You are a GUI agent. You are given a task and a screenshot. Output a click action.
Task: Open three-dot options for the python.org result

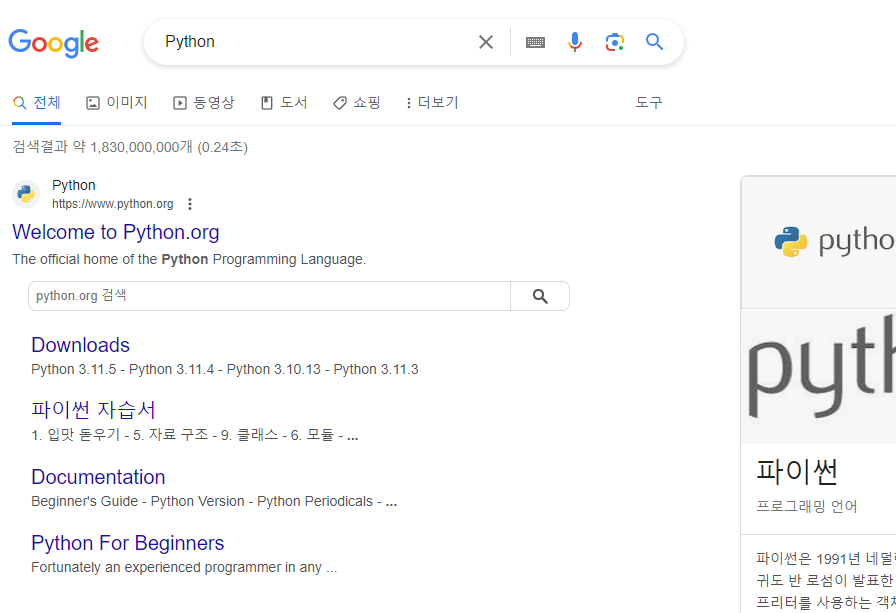click(x=190, y=204)
